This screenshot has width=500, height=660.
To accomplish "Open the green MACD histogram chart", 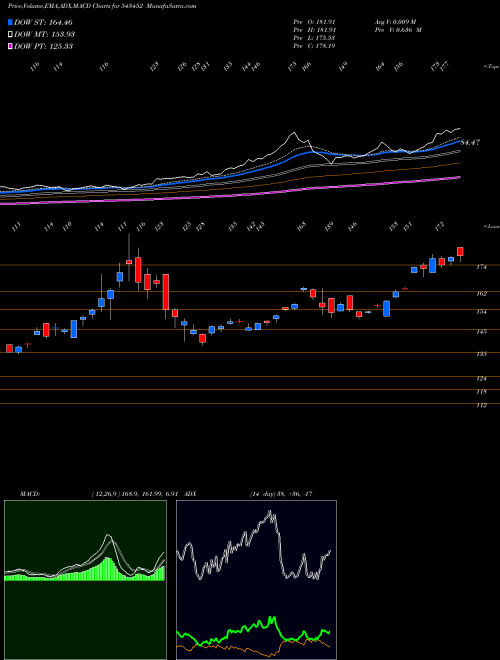I will click(x=85, y=580).
